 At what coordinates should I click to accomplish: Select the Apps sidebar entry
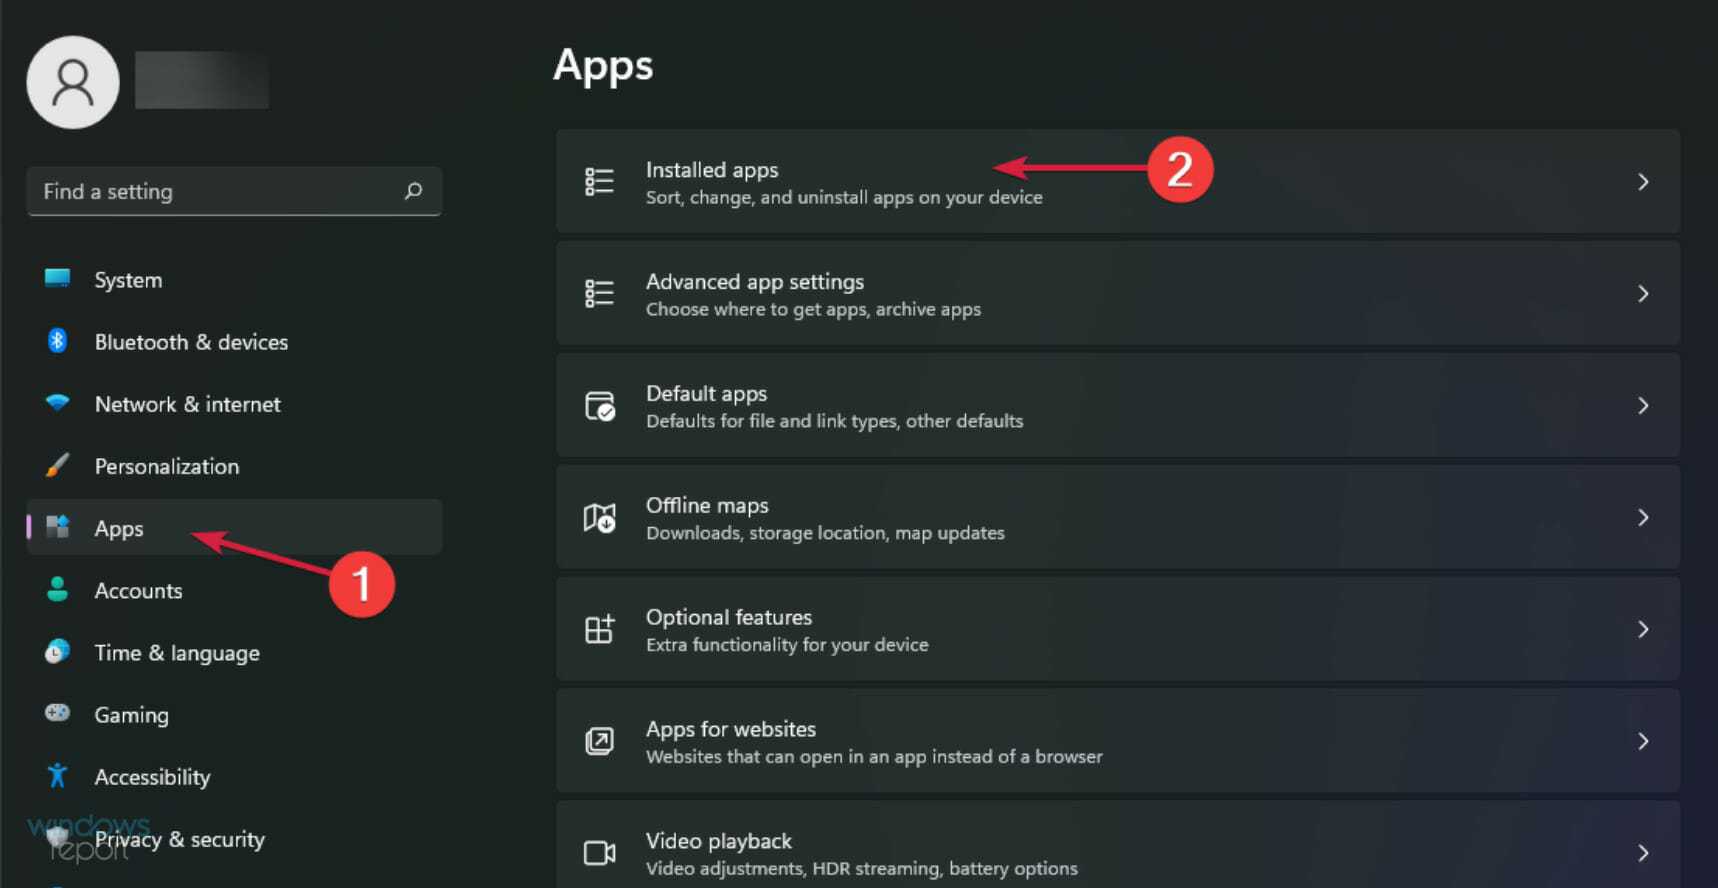coord(119,528)
